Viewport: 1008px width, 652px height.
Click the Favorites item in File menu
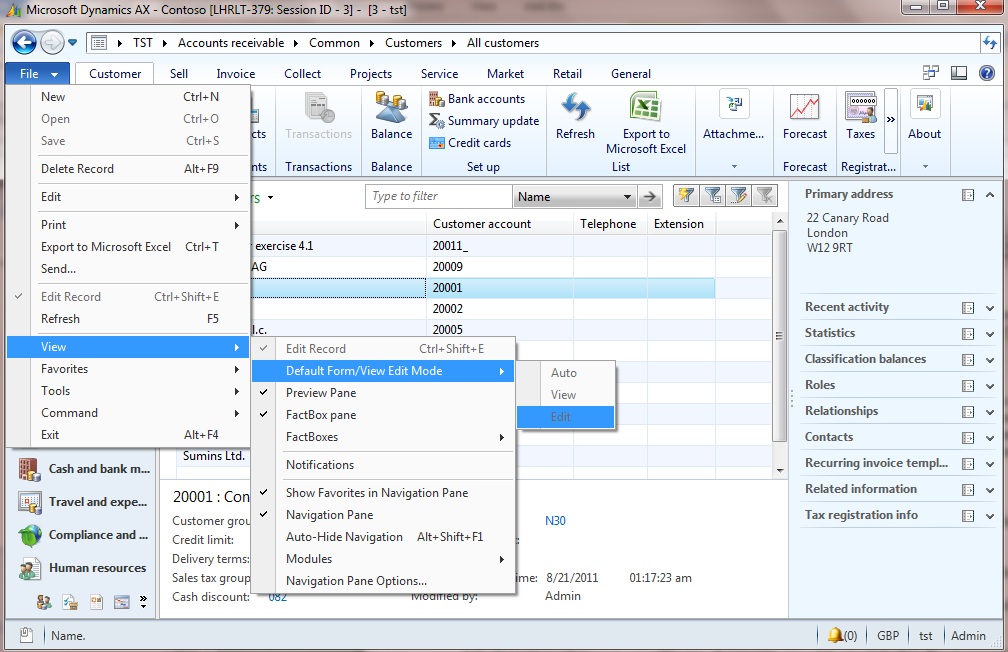pos(128,368)
